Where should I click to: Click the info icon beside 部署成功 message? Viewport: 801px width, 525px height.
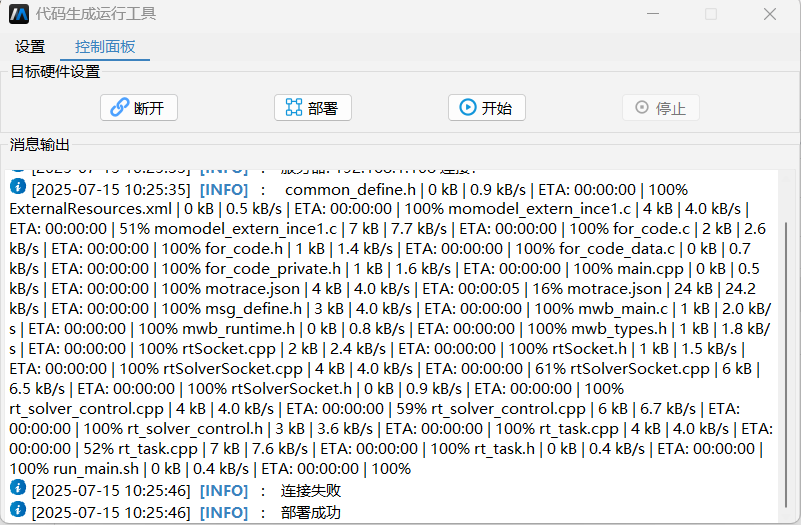pyautogui.click(x=18, y=510)
